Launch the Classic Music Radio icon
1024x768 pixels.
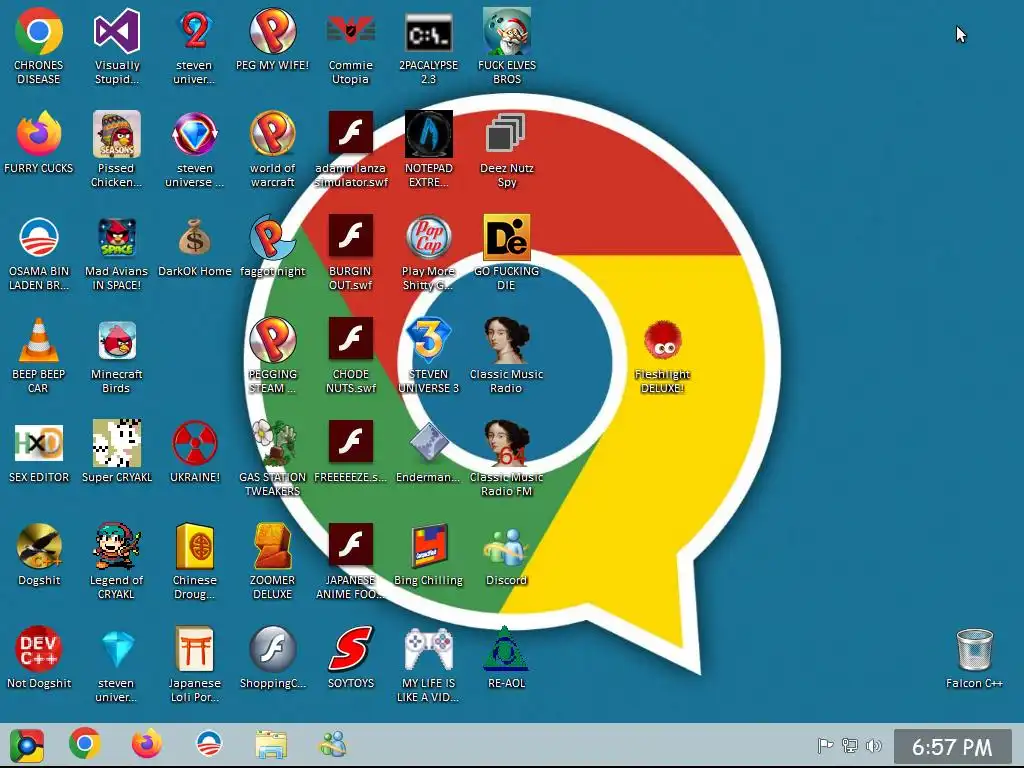pyautogui.click(x=506, y=340)
